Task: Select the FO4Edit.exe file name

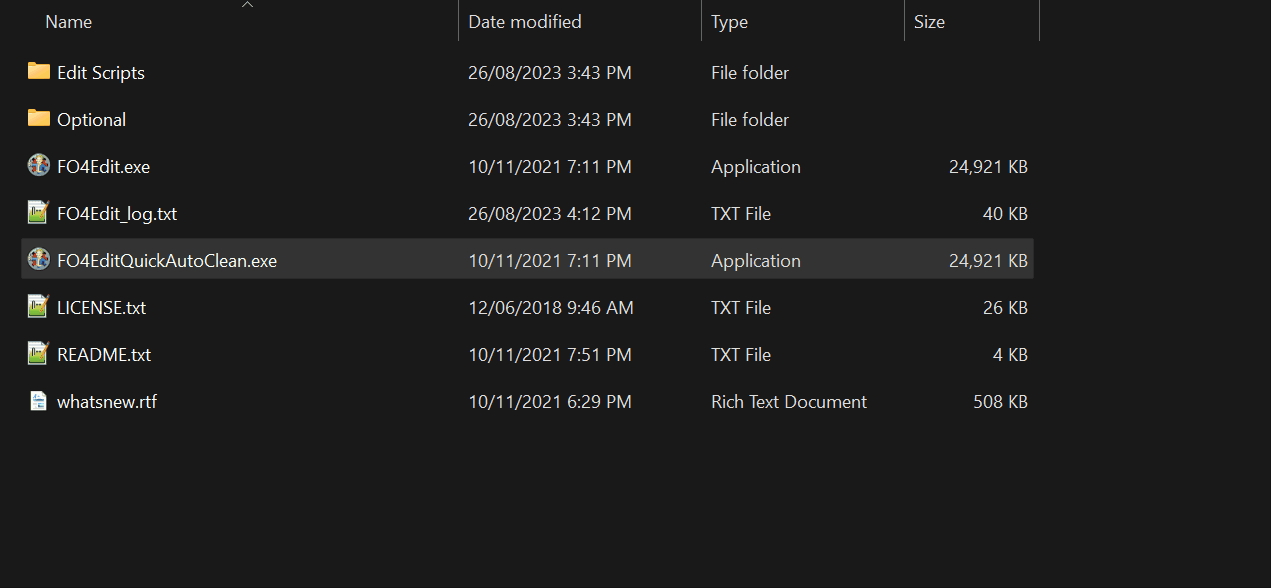Action: pyautogui.click(x=103, y=167)
